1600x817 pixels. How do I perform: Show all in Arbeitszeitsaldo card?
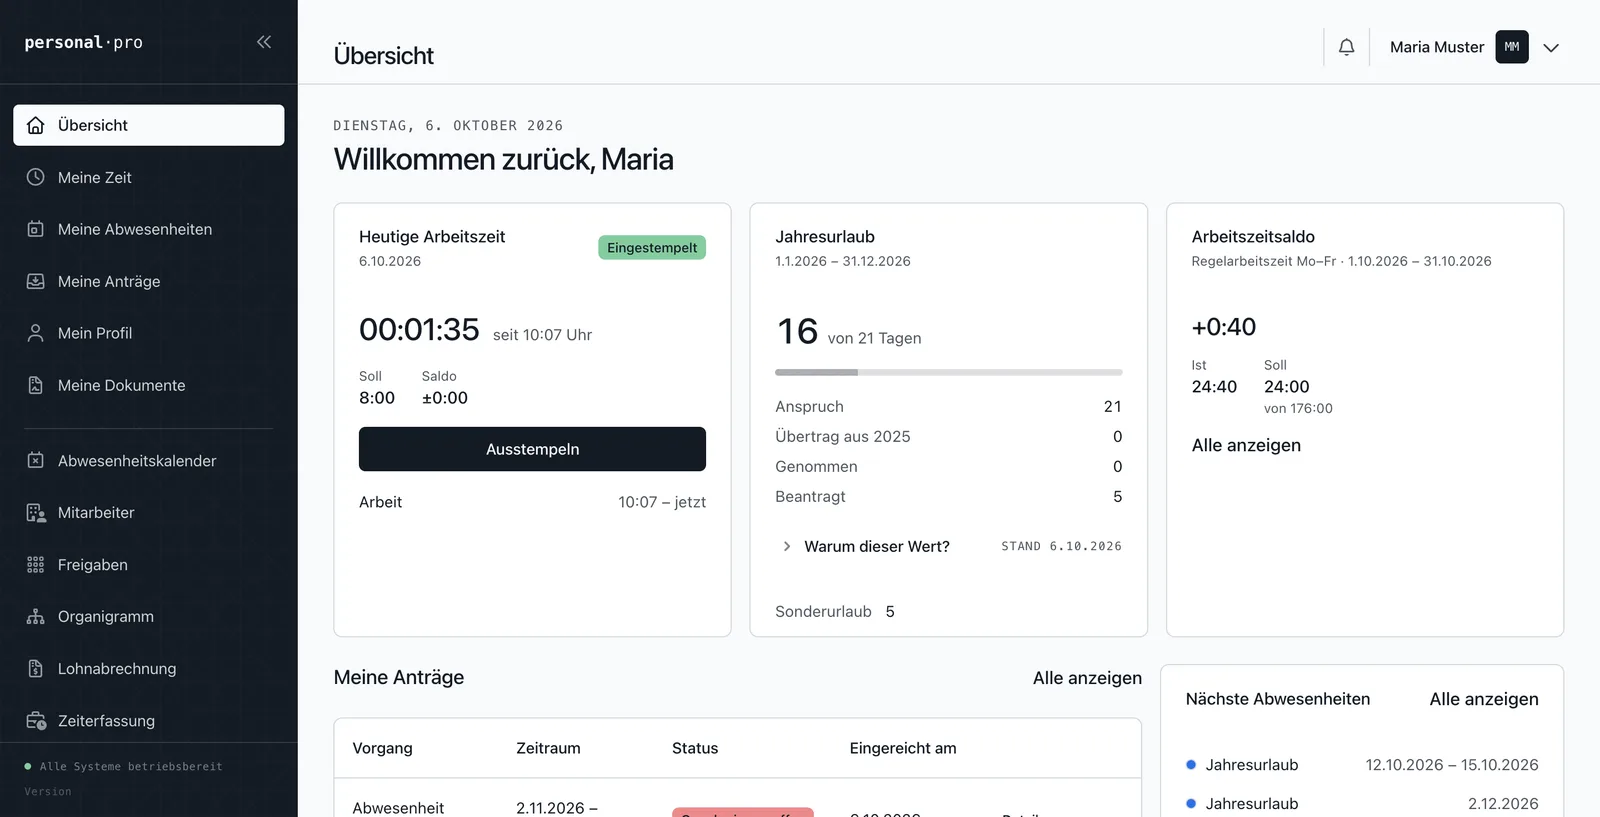tap(1246, 445)
